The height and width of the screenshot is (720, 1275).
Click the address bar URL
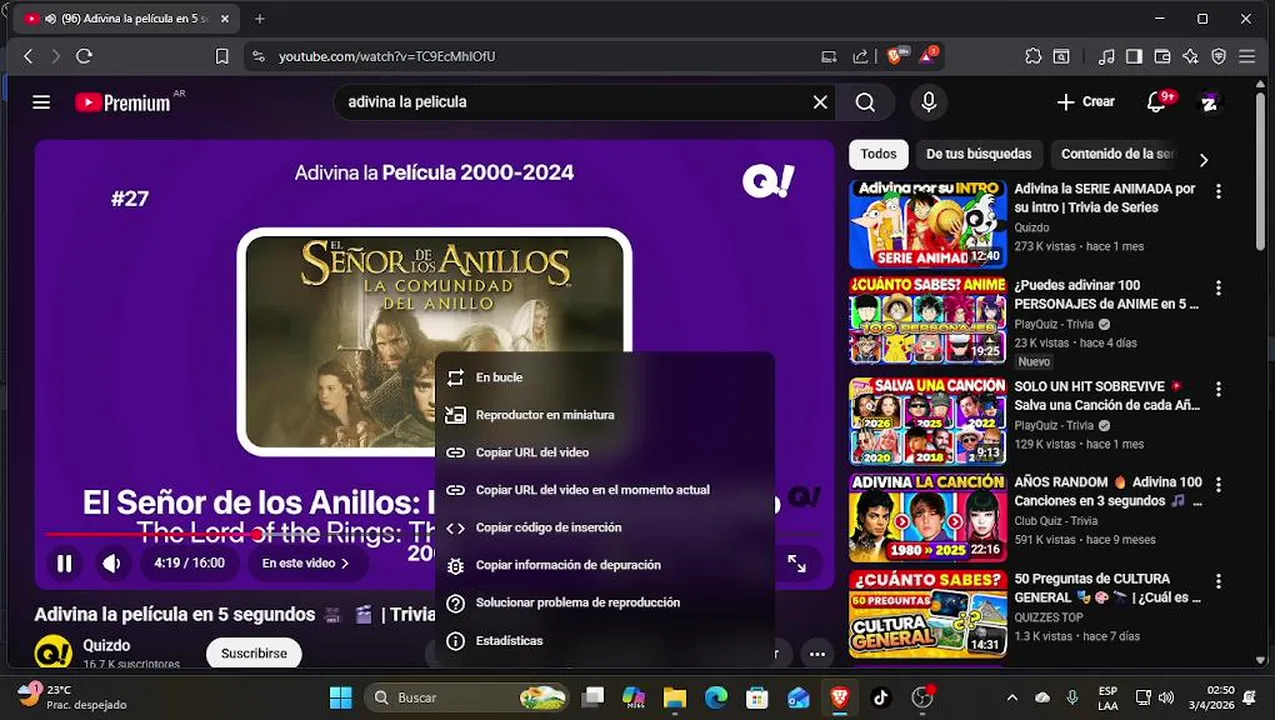point(387,57)
